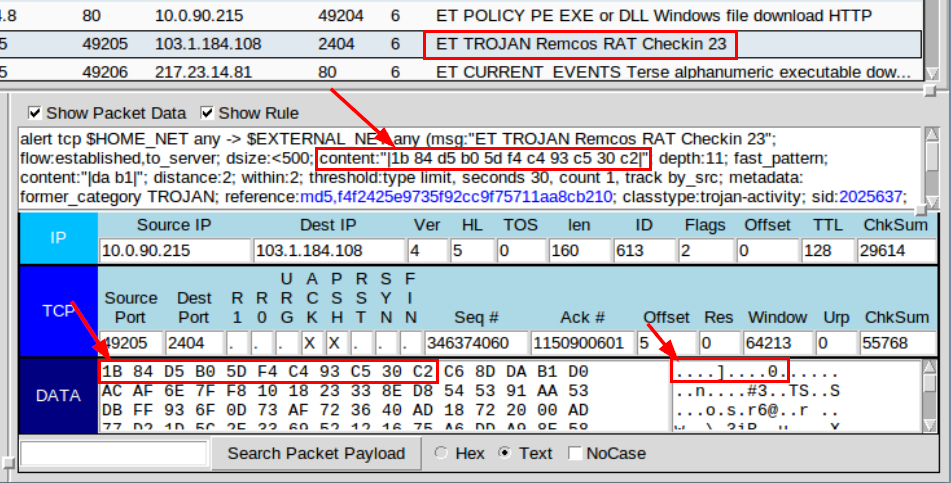Screen dimensions: 951x483
Task: Select the ET TROJAN Remcos RAT Checkin row
Action: pyautogui.click(x=461, y=44)
